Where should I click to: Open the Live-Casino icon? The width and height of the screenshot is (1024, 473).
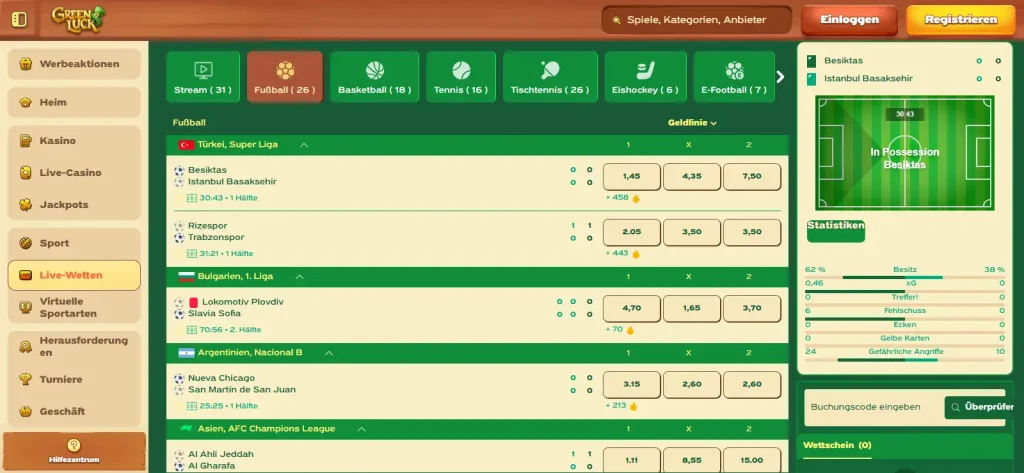click(x=25, y=172)
